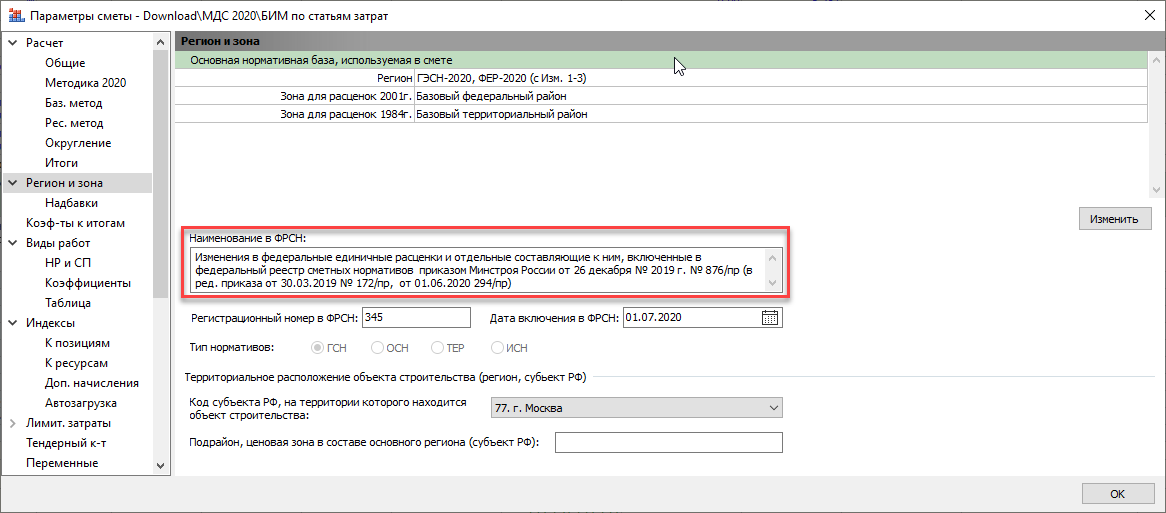Select Рес. метод in the tree
1166x513 pixels.
click(74, 123)
